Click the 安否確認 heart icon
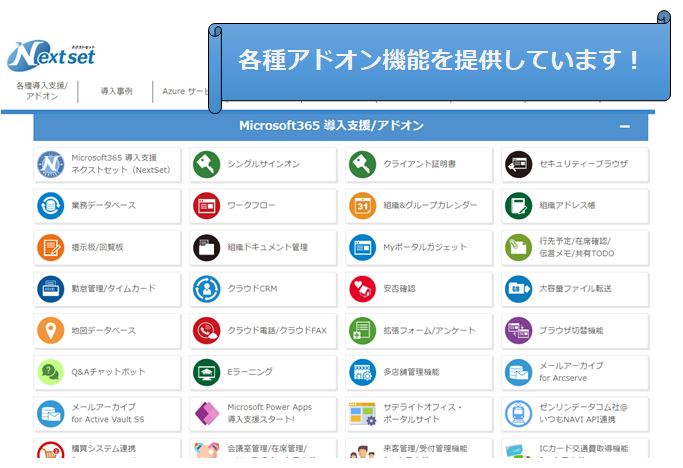This screenshot has height=468, width=683. pos(362,289)
